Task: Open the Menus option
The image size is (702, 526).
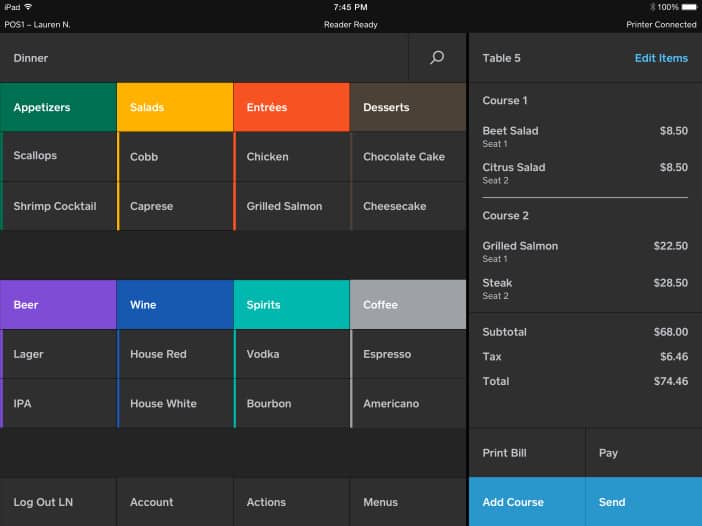Action: [x=408, y=502]
